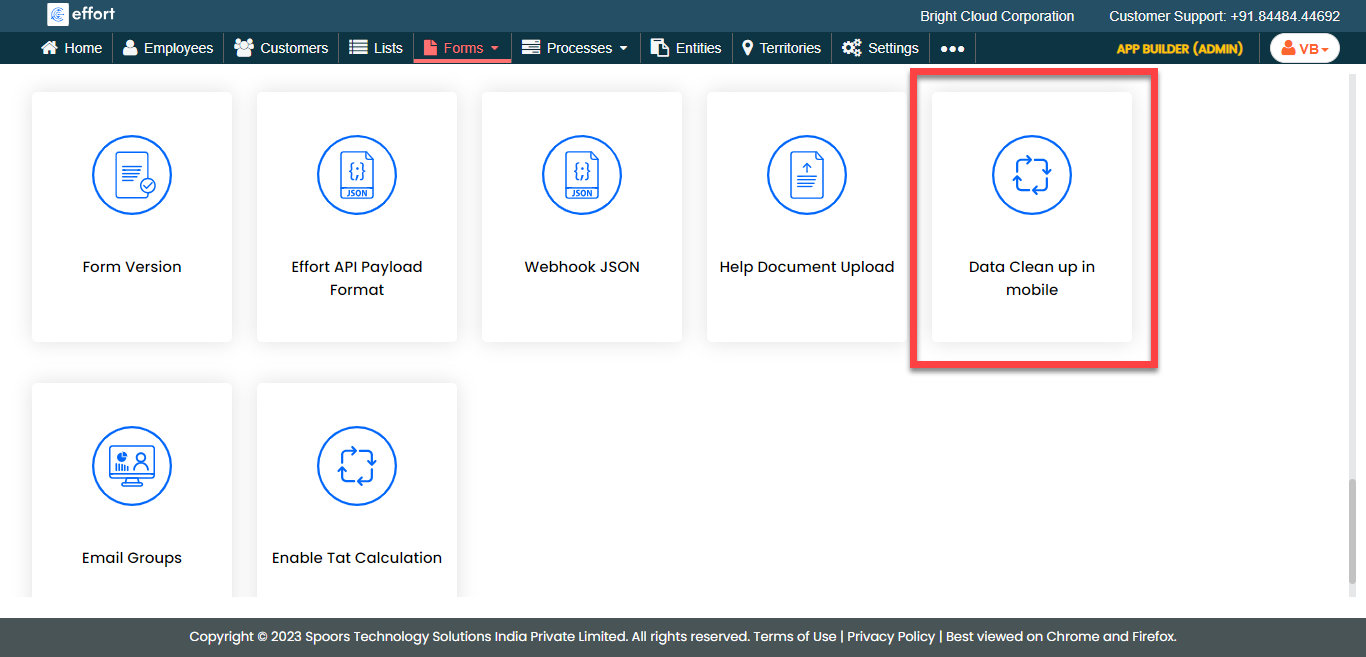Click the Enable Tat Calculation icon
This screenshot has width=1366, height=657.
point(357,467)
